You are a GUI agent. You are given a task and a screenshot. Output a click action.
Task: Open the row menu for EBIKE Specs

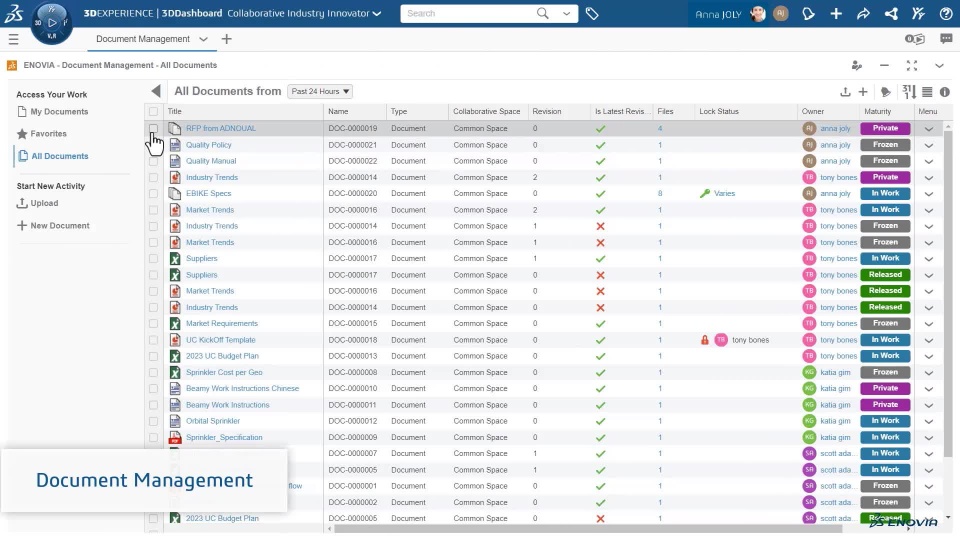coord(929,193)
